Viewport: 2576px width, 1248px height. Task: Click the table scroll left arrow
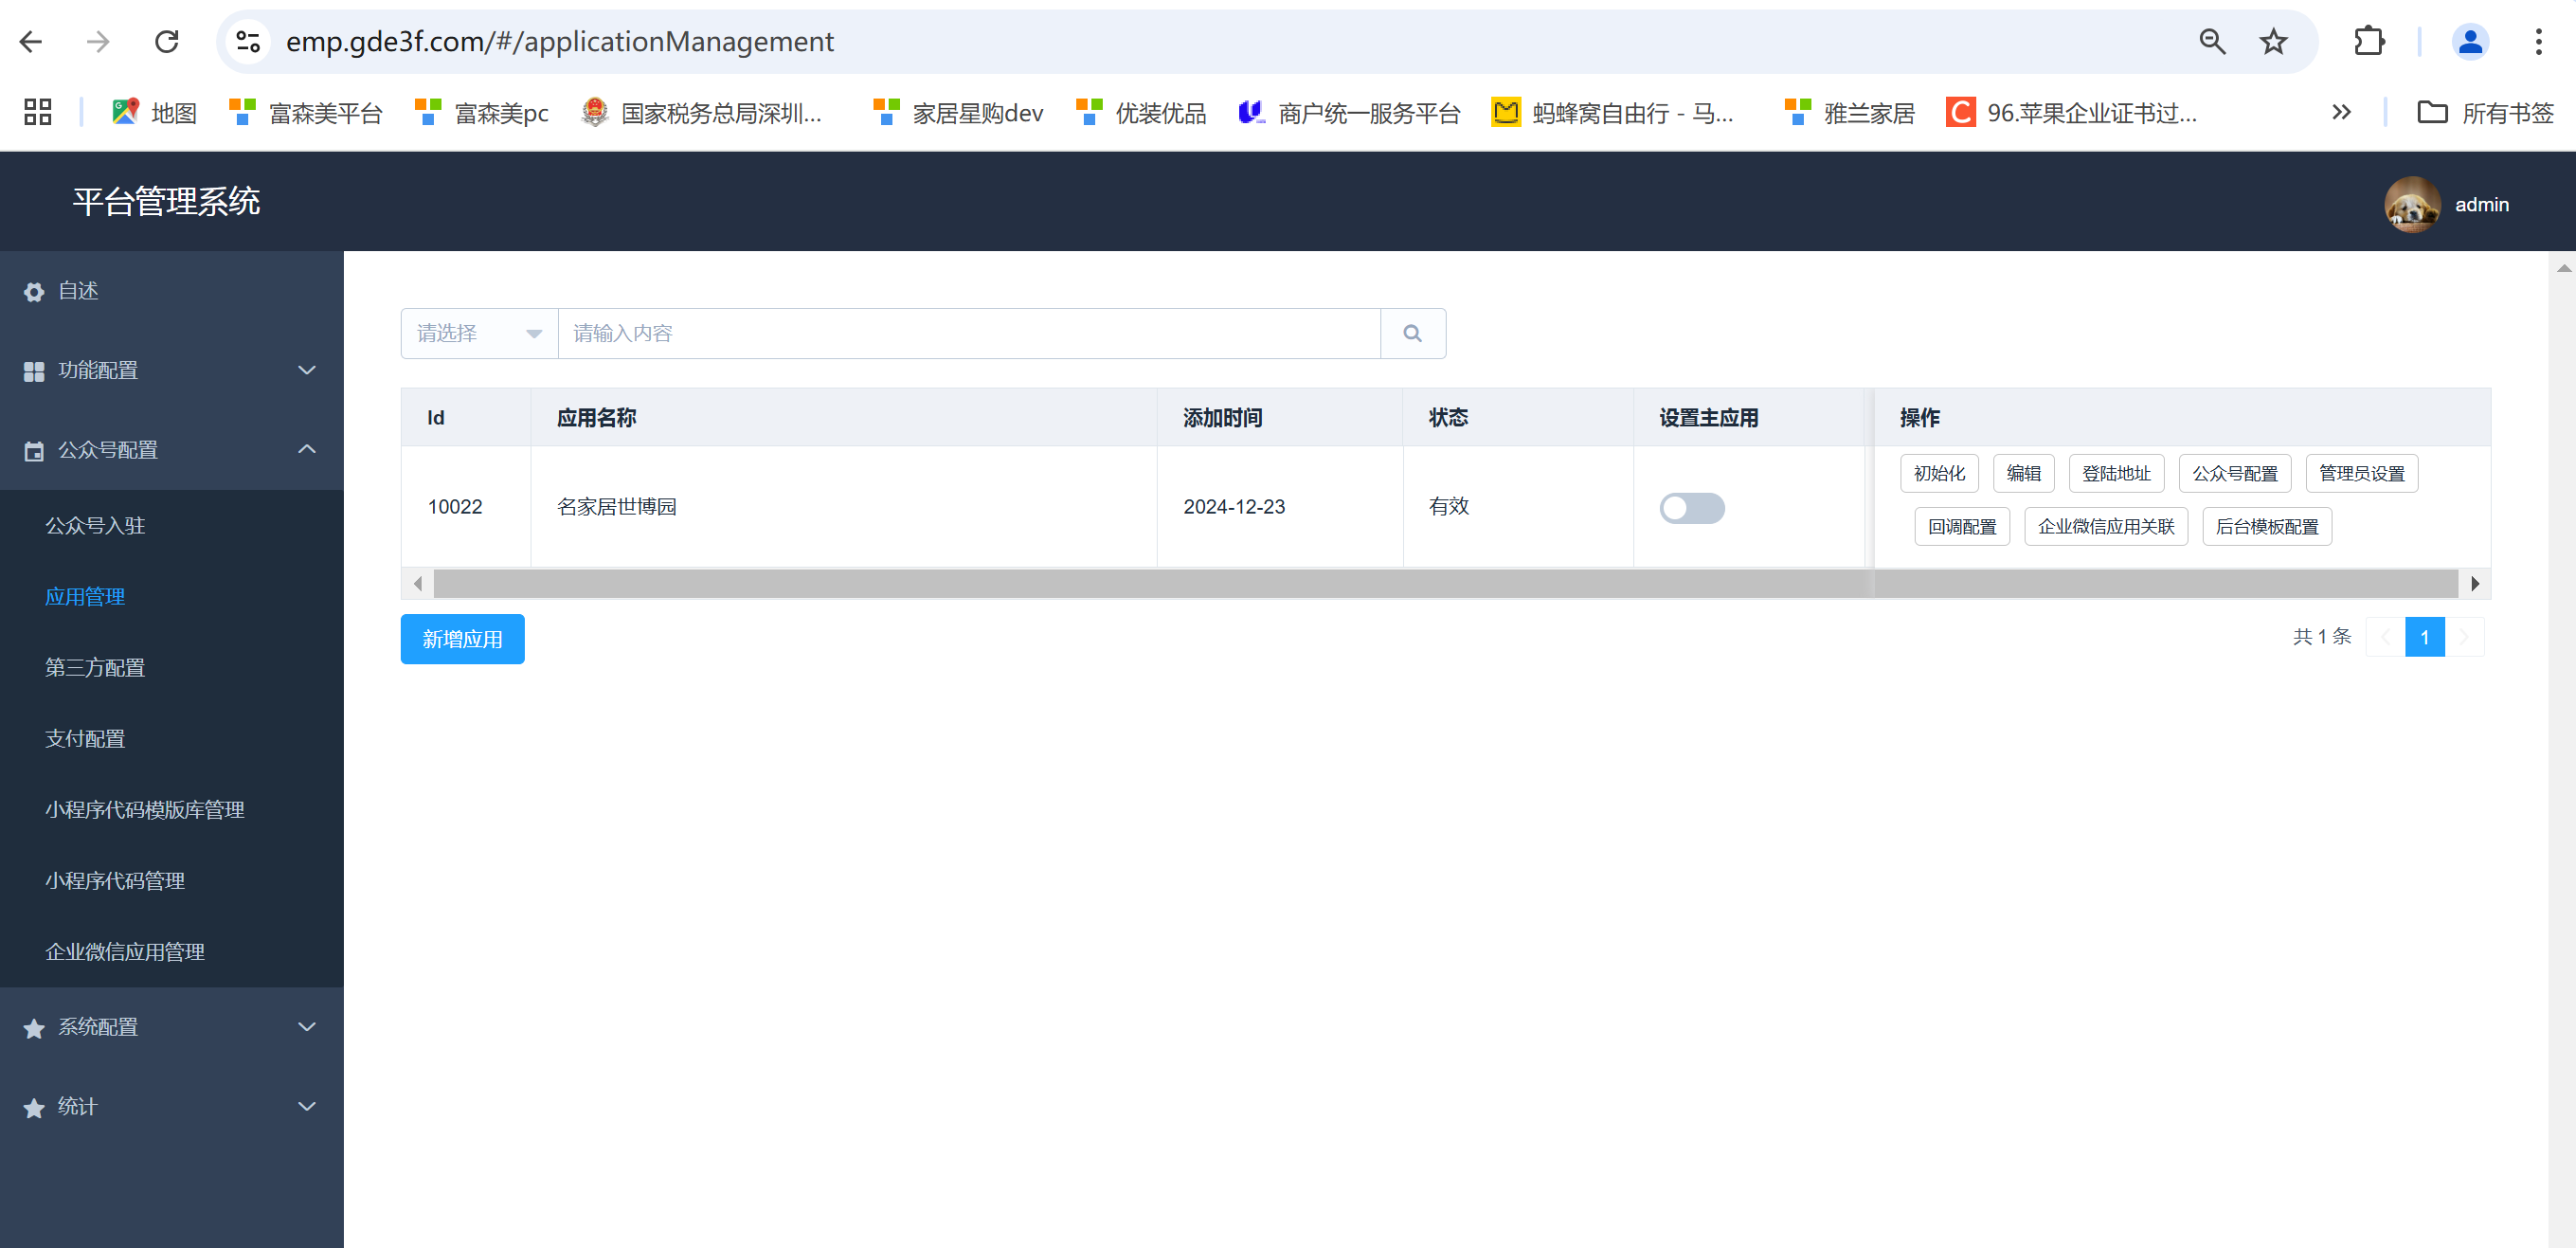(x=417, y=583)
